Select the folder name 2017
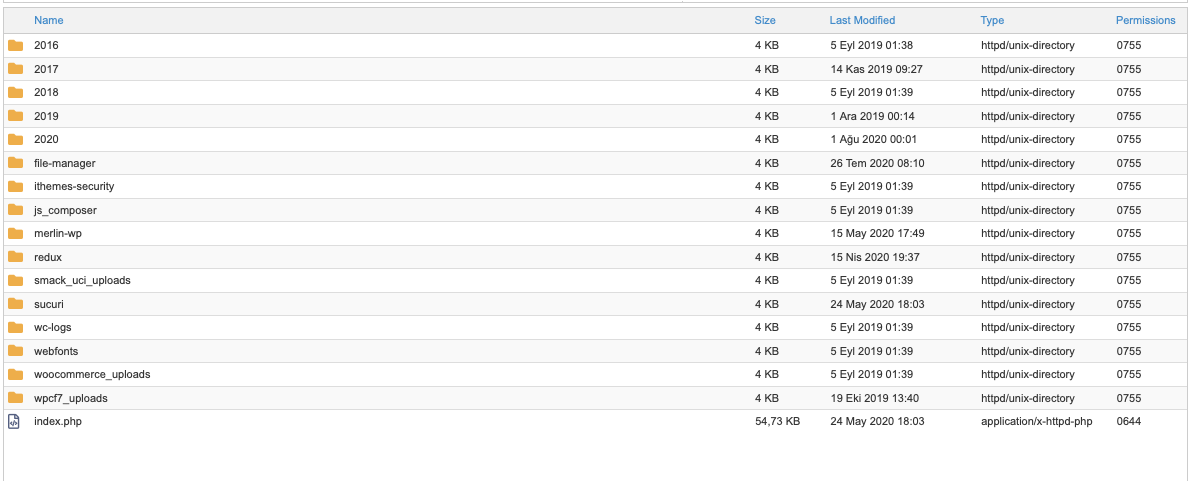Image resolution: width=1192 pixels, height=481 pixels. tap(46, 69)
